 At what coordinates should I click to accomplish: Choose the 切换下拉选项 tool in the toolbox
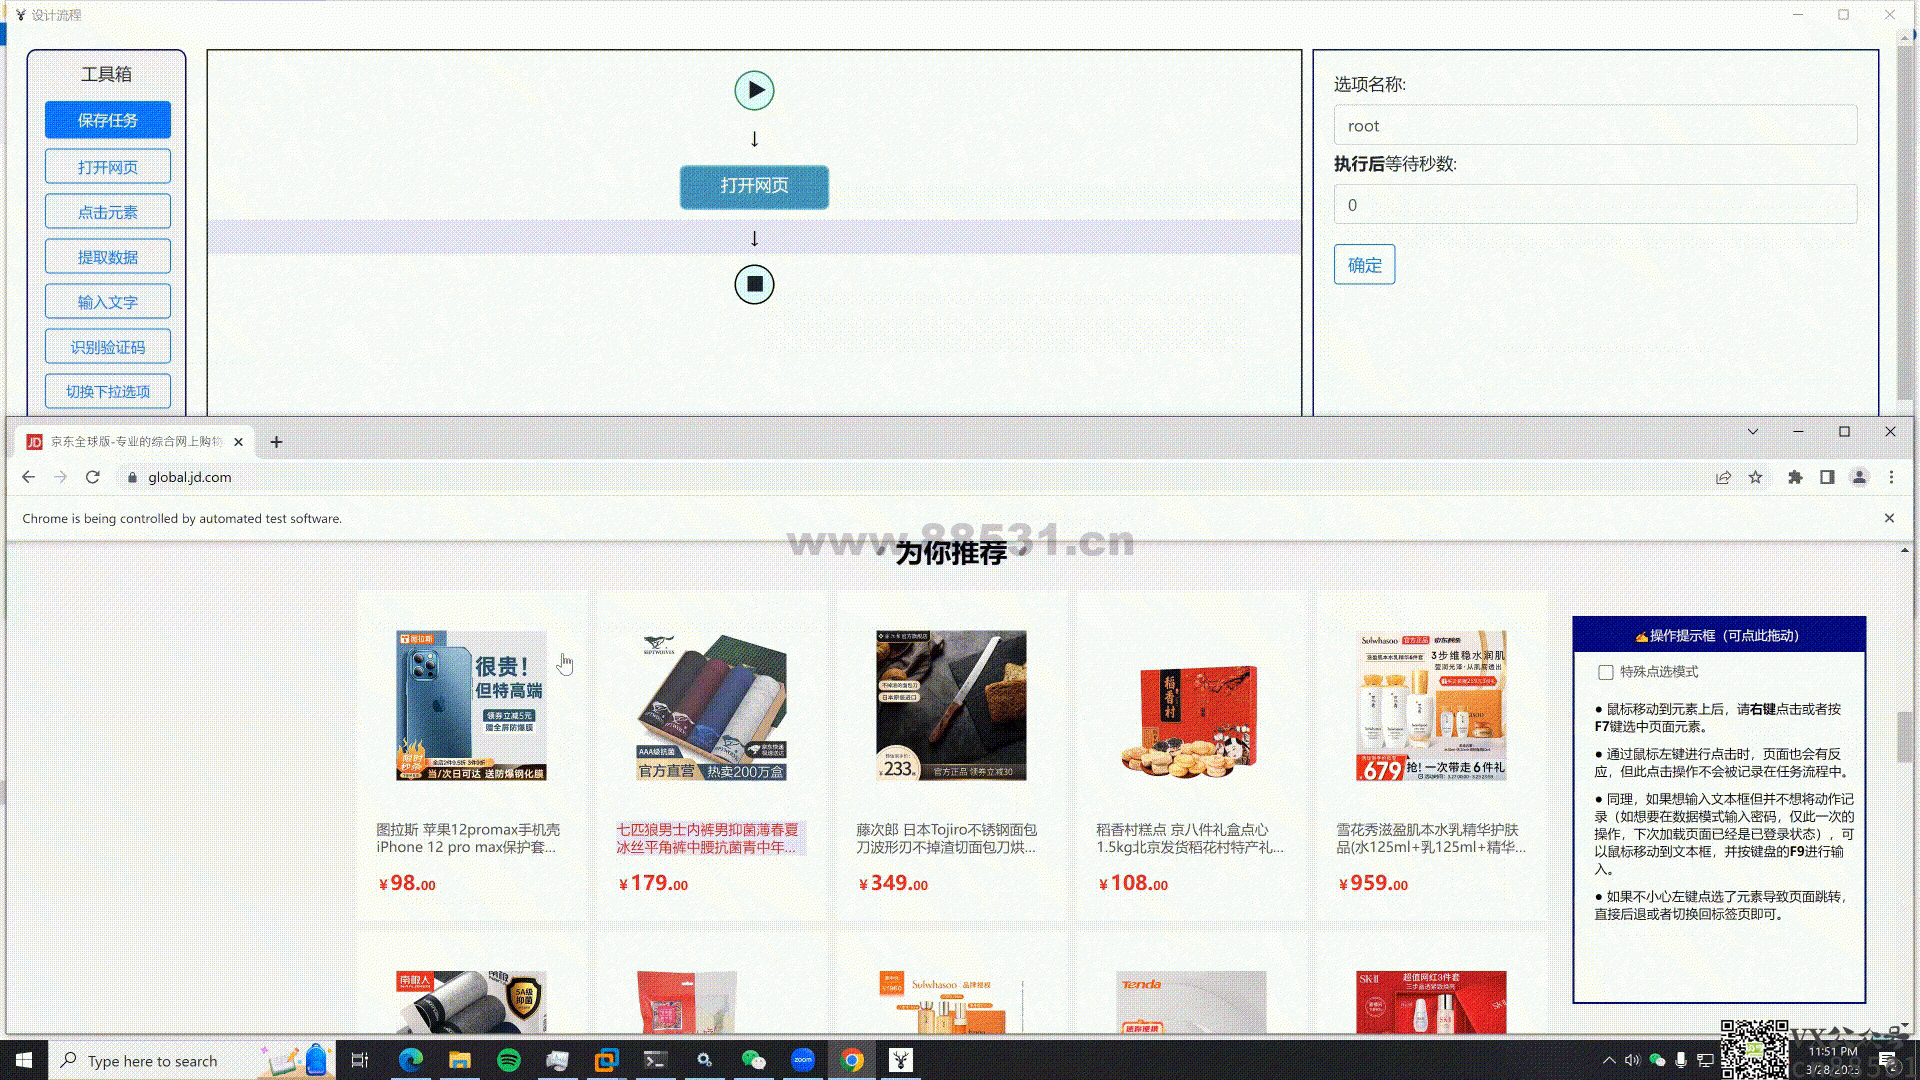[108, 391]
